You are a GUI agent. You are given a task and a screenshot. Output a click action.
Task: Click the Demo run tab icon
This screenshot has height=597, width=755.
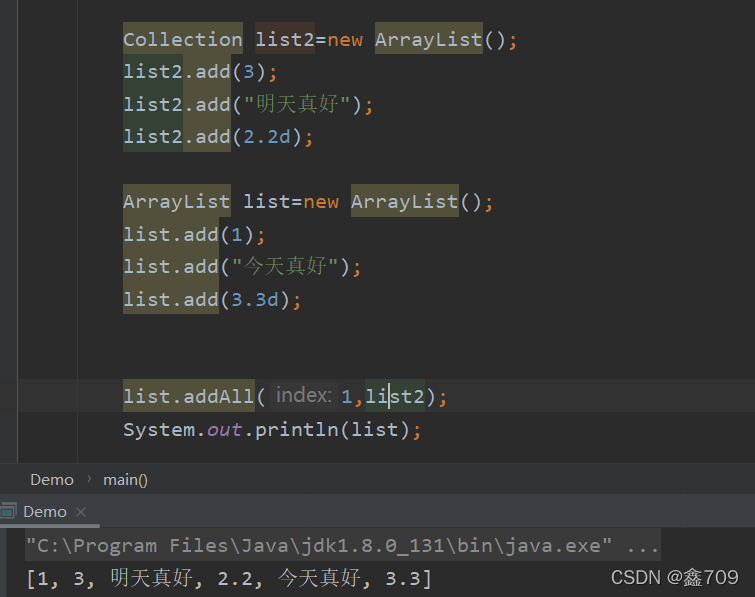point(8,511)
